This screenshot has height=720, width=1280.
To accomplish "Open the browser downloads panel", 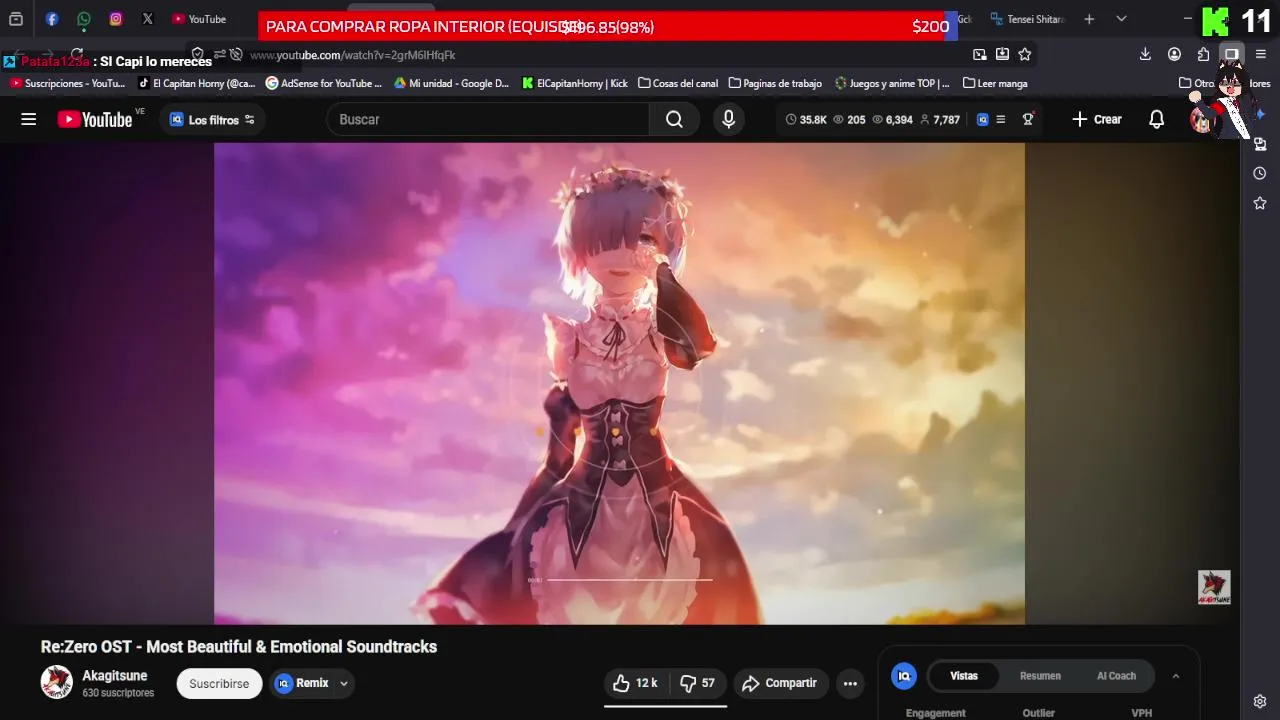I will click(x=1146, y=55).
